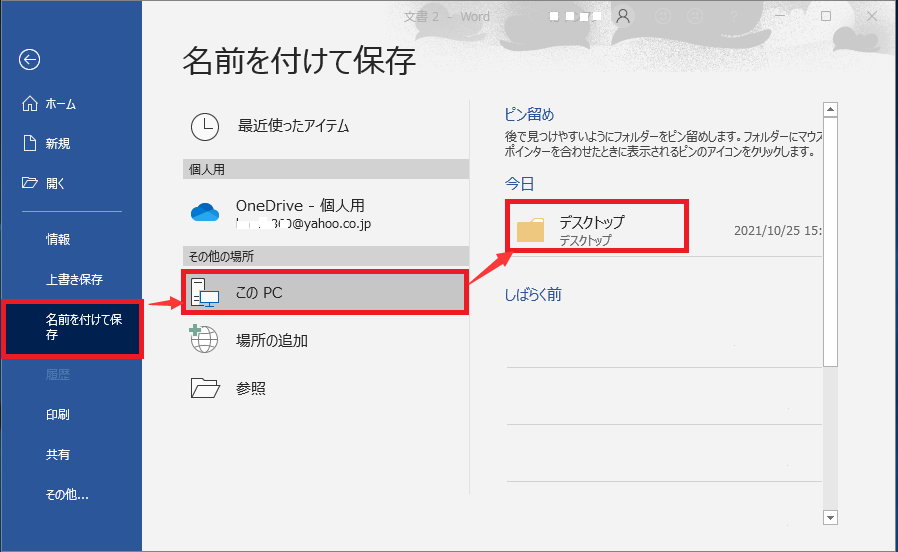The height and width of the screenshot is (552, 898).
Task: Click the OneDrive cloud icon
Action: 205,212
